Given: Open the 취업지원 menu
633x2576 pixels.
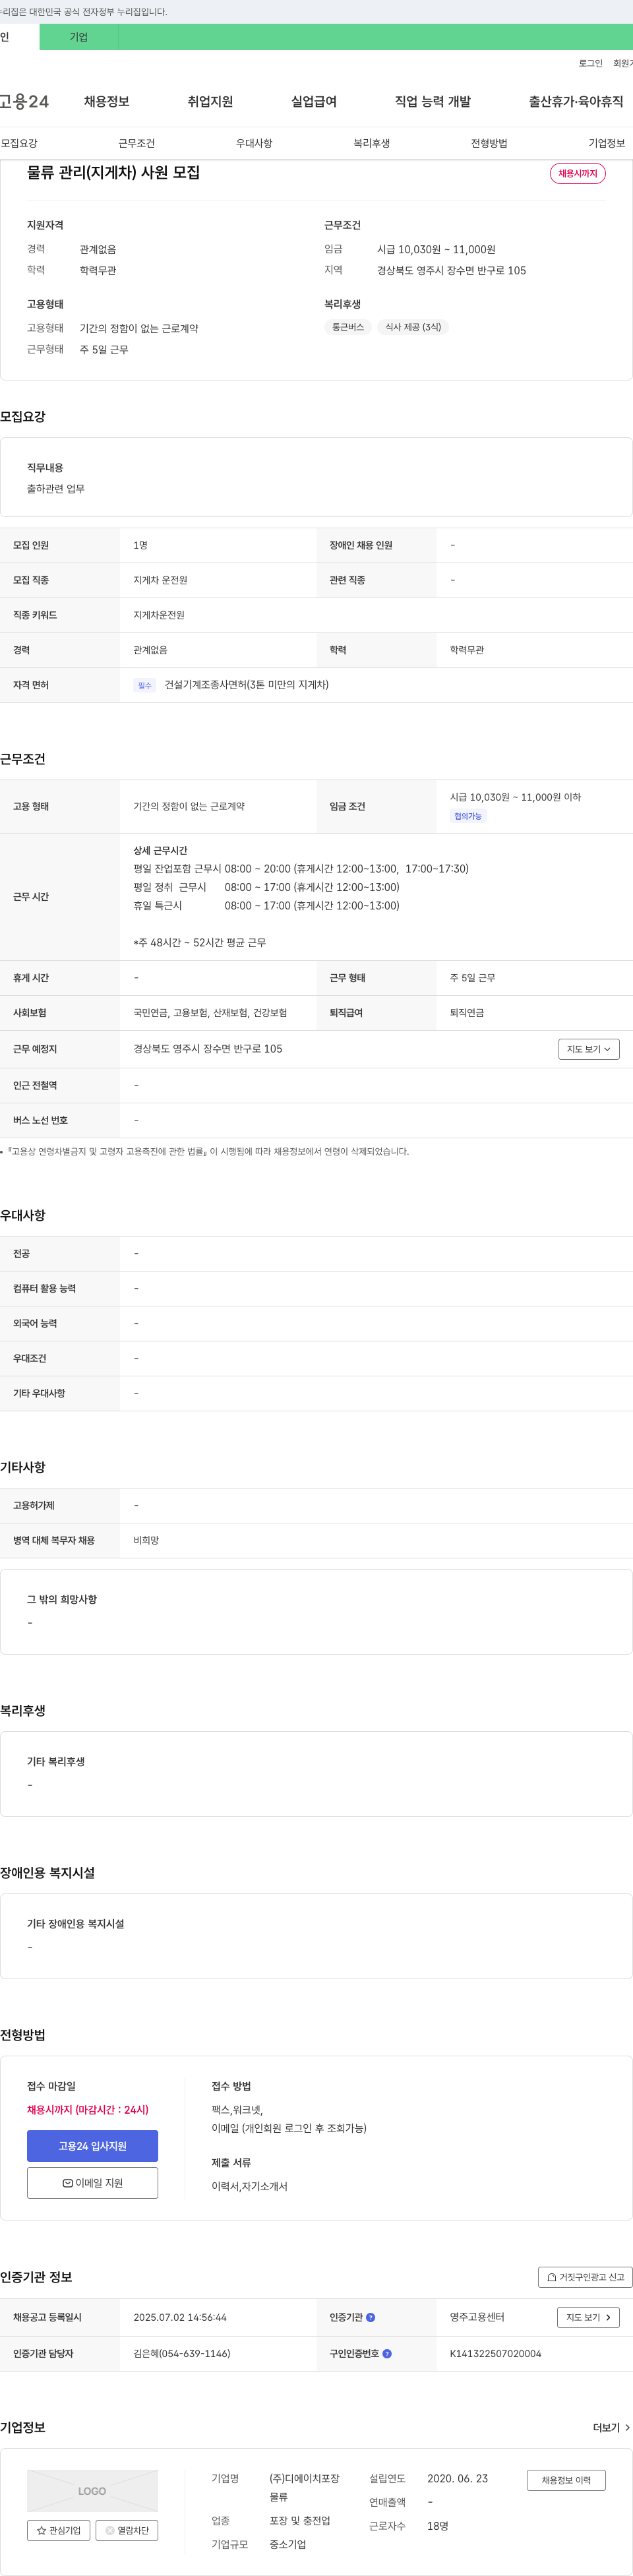Looking at the screenshot, I should [x=210, y=102].
